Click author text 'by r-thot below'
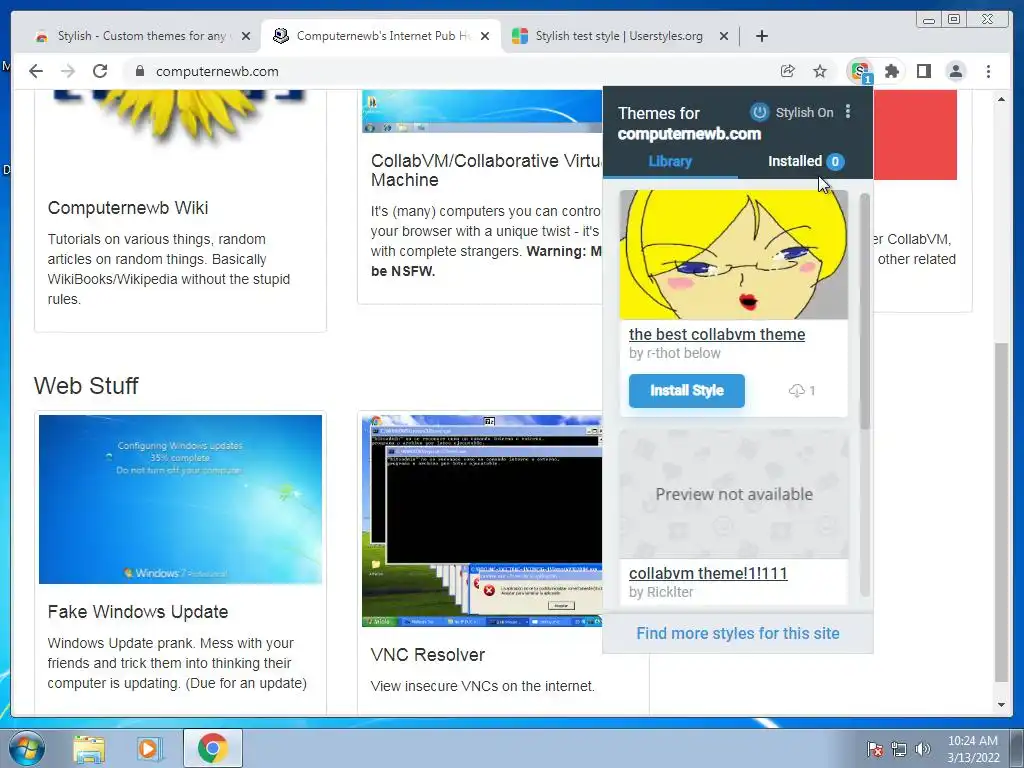 click(675, 353)
